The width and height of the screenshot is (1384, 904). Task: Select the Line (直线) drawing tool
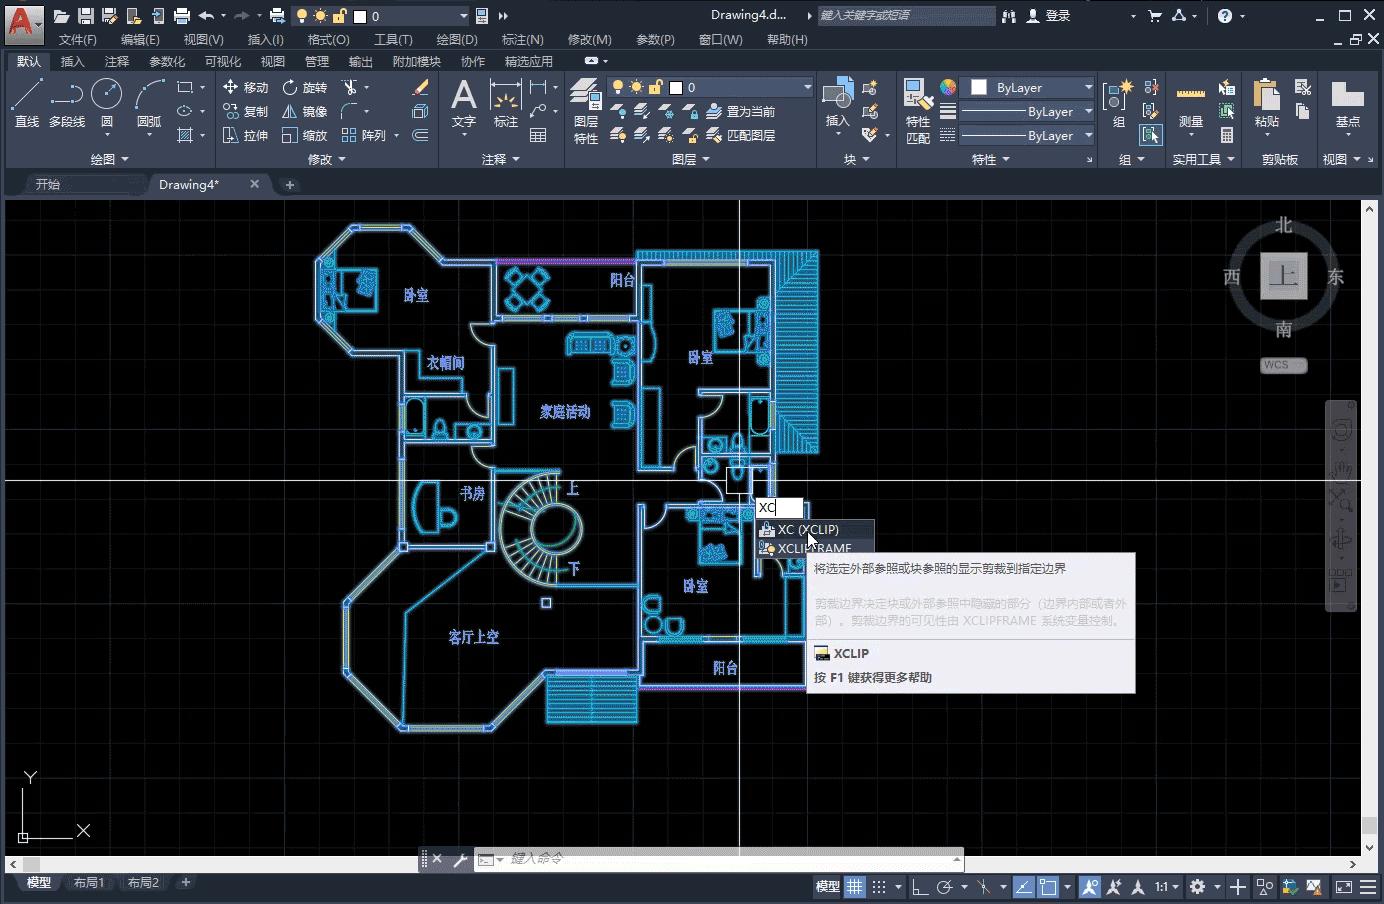click(26, 103)
